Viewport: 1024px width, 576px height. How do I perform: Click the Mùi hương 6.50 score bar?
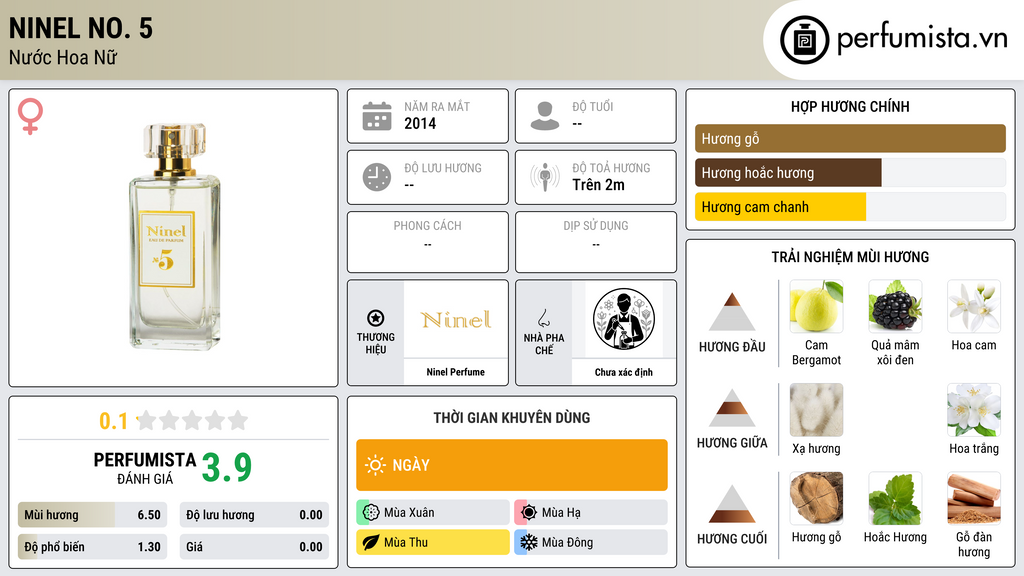(92, 515)
